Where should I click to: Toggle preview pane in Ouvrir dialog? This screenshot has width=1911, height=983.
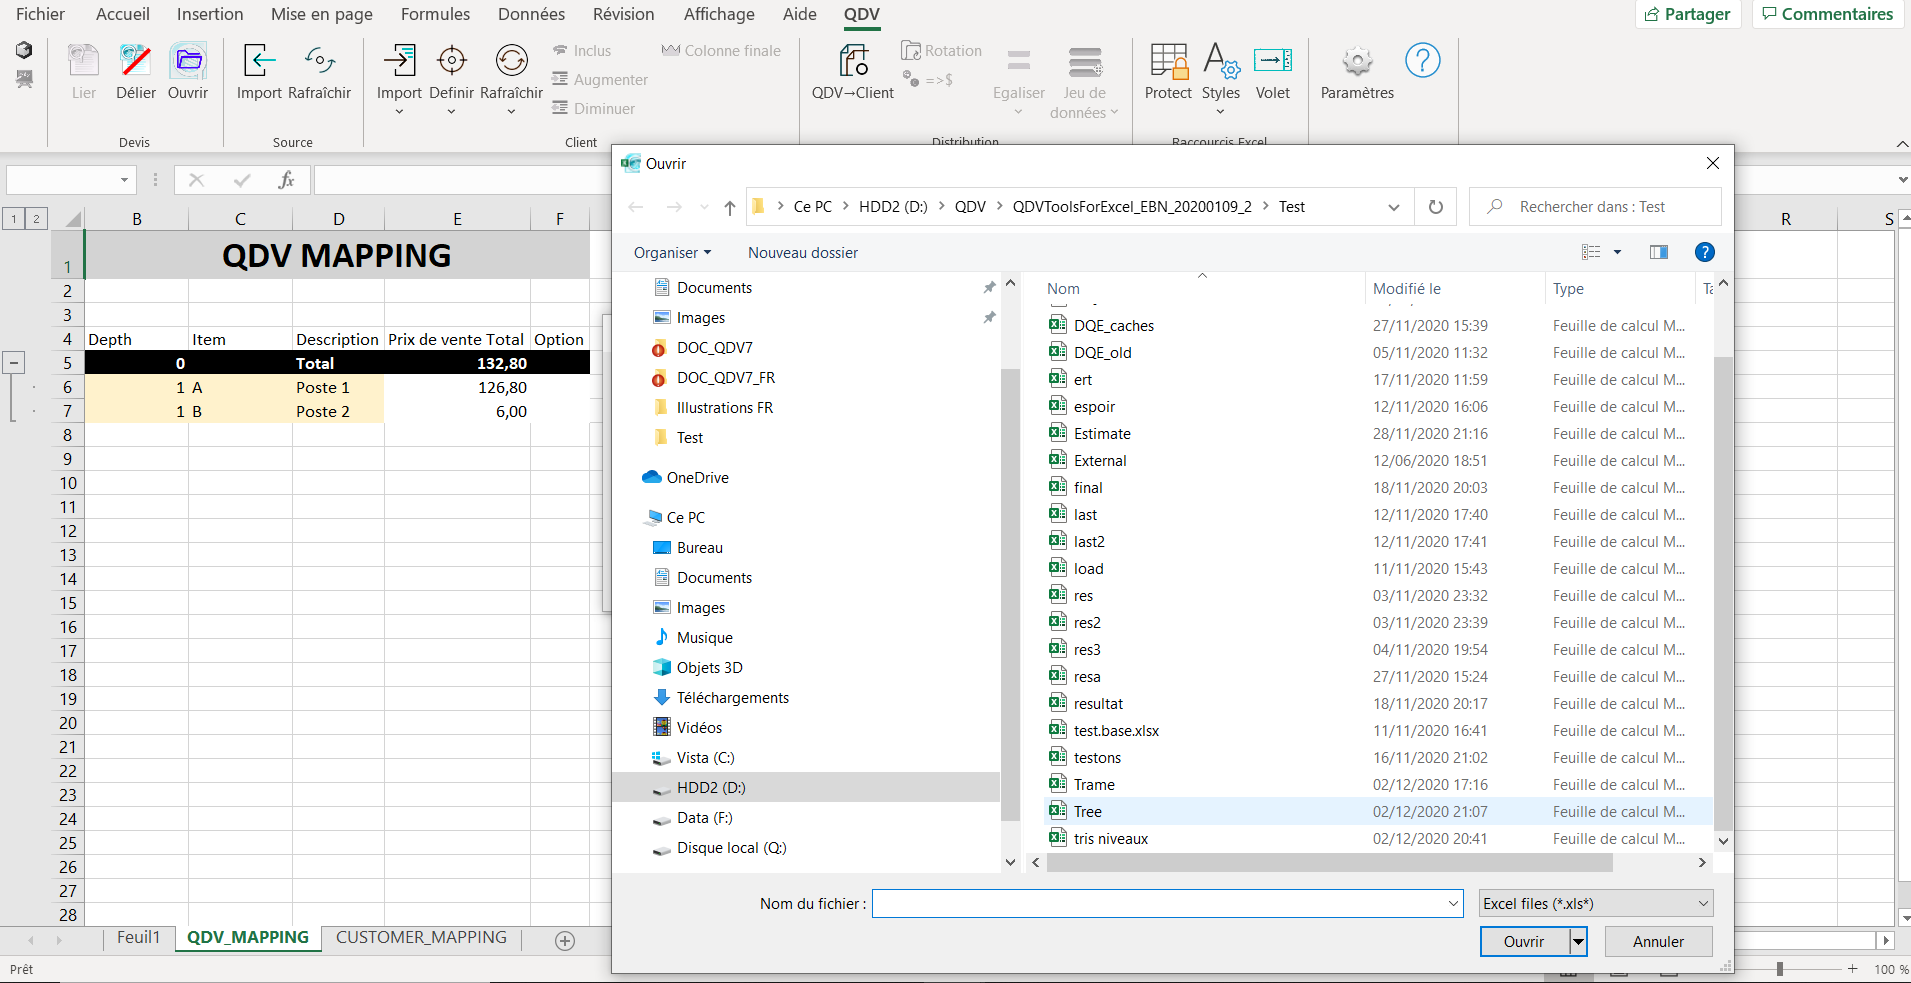pos(1659,252)
